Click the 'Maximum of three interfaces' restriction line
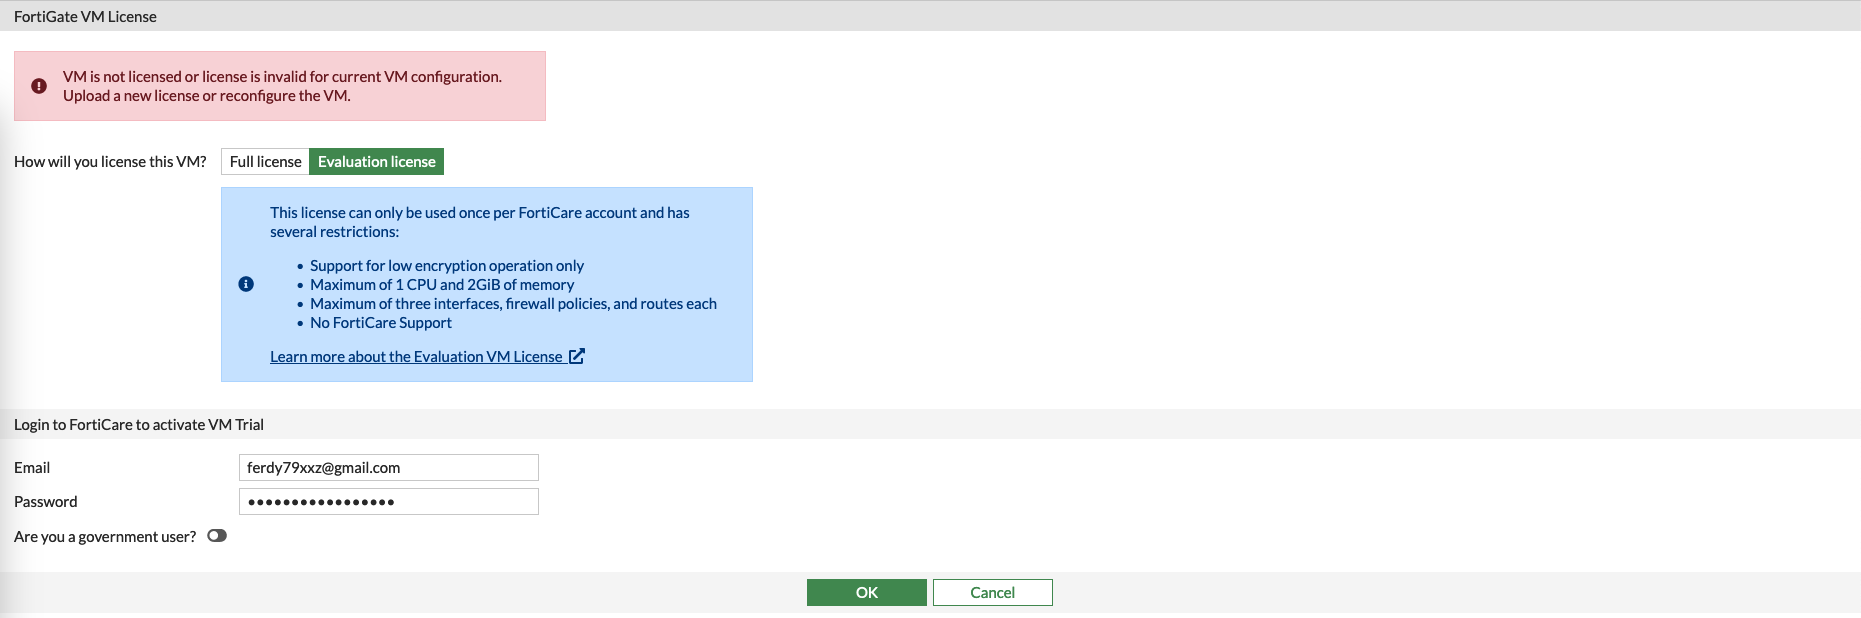This screenshot has height=618, width=1861. [513, 304]
